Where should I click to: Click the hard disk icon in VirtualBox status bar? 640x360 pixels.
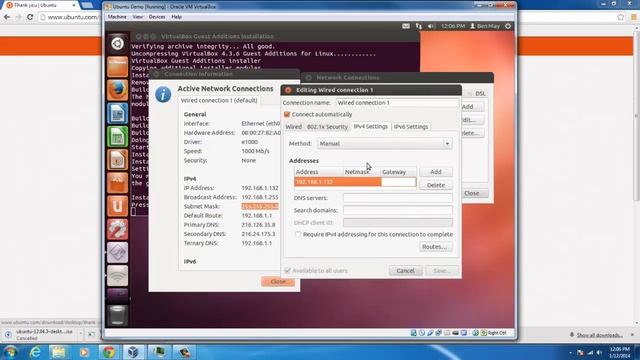[413, 333]
